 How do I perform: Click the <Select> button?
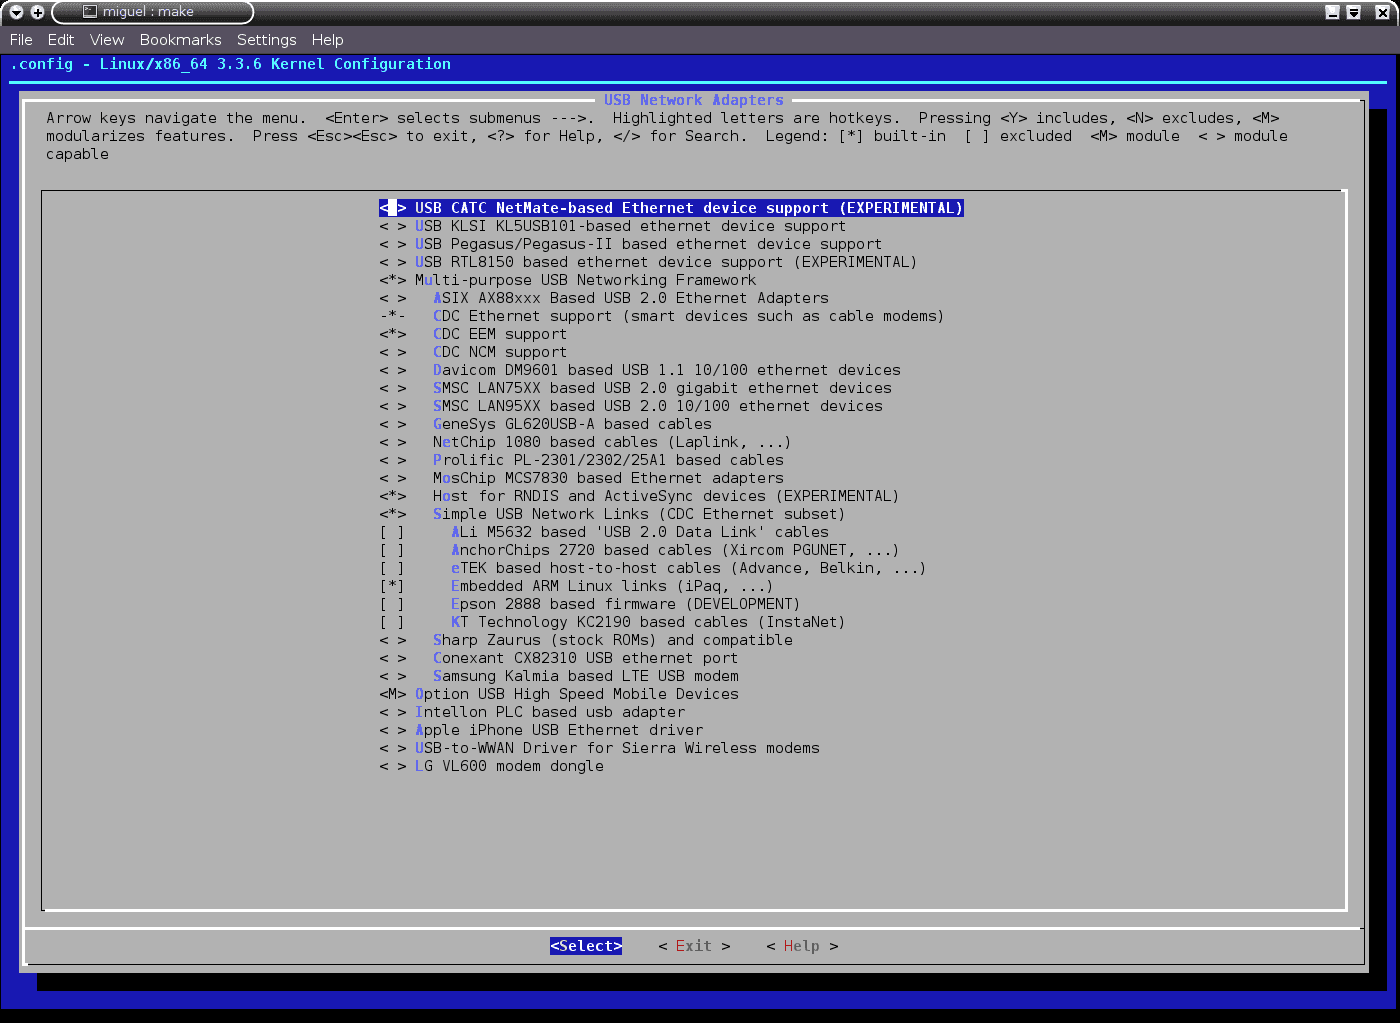pyautogui.click(x=586, y=946)
